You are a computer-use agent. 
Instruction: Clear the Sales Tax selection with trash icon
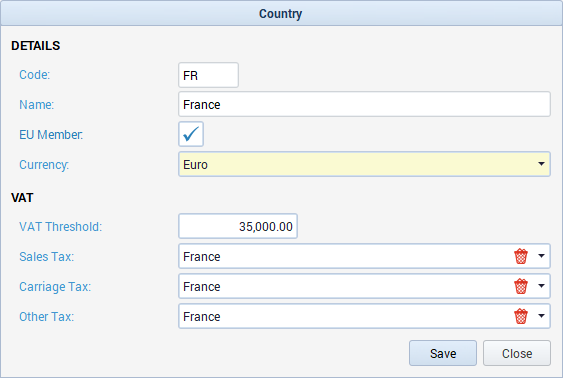click(x=521, y=256)
